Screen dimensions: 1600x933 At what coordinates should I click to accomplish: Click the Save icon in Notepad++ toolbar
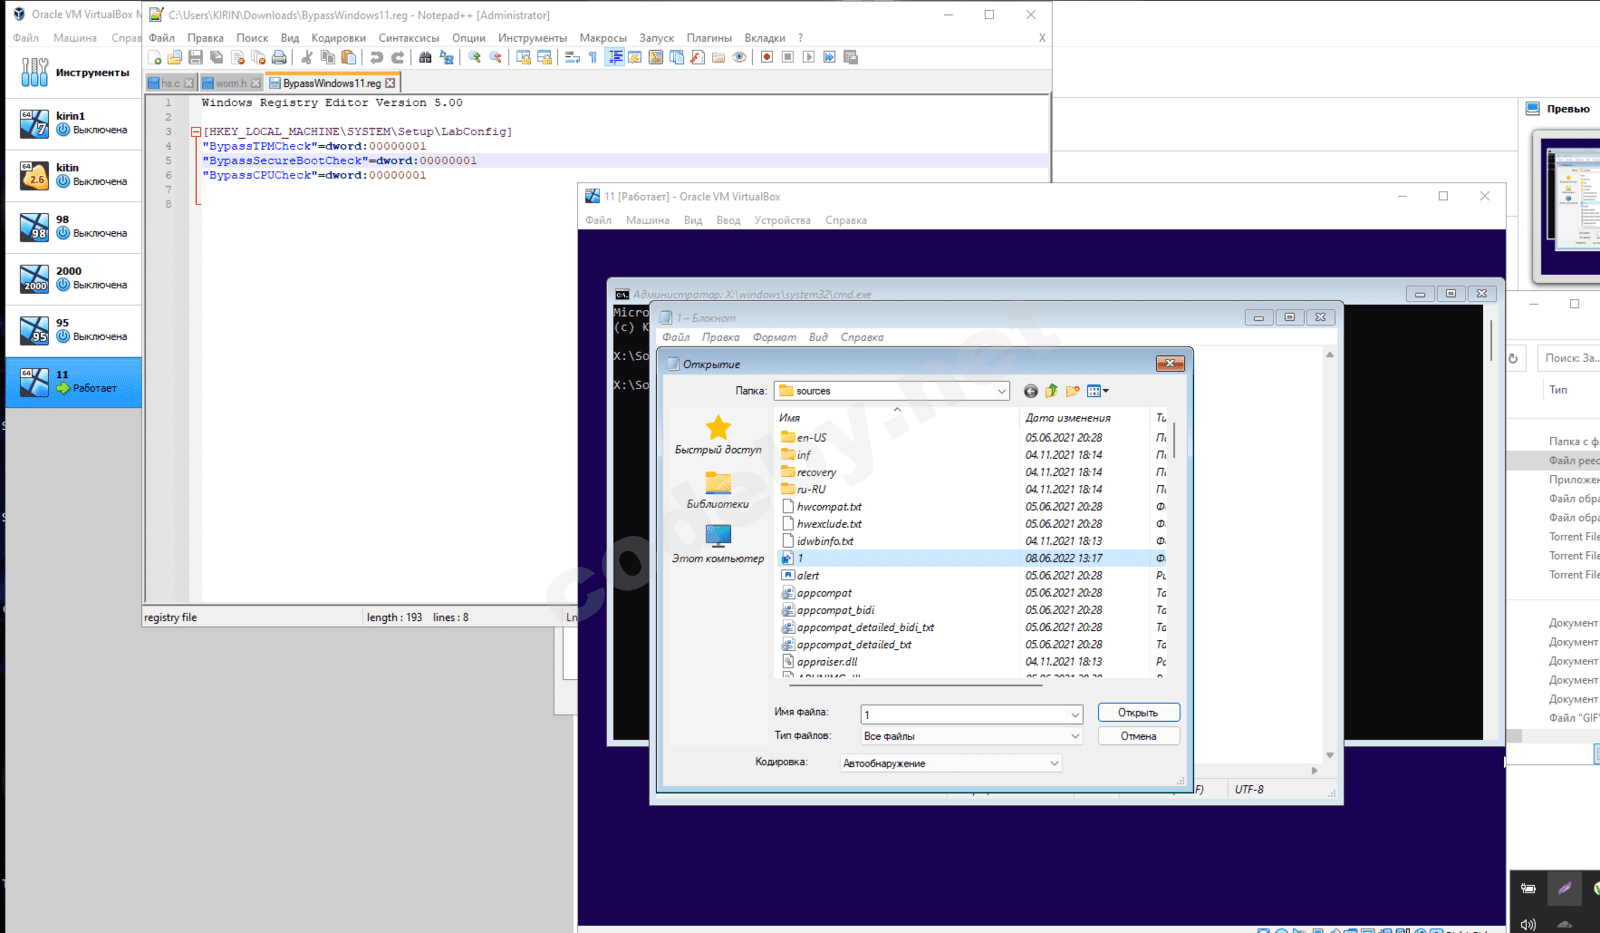(196, 58)
